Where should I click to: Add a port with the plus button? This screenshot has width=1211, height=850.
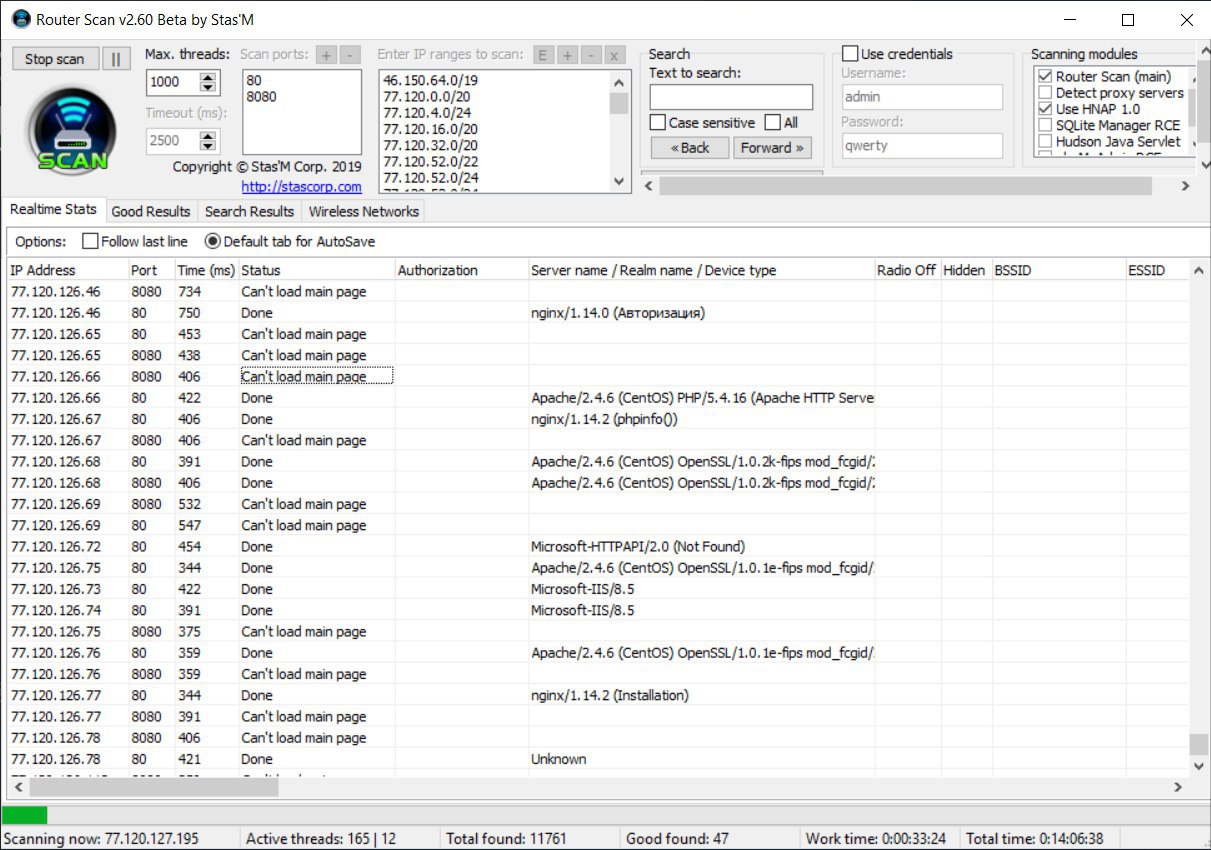(x=326, y=55)
